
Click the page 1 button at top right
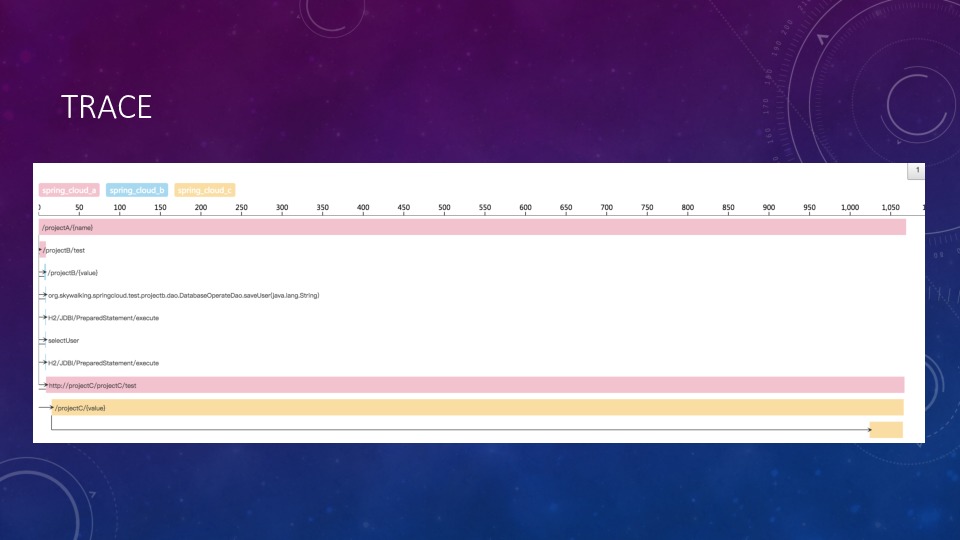click(x=917, y=171)
